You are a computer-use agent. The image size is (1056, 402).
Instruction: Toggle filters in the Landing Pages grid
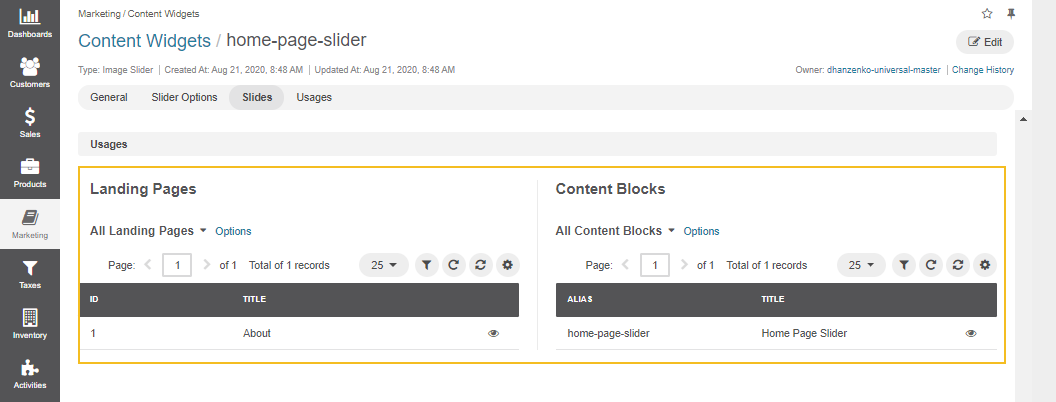(426, 265)
